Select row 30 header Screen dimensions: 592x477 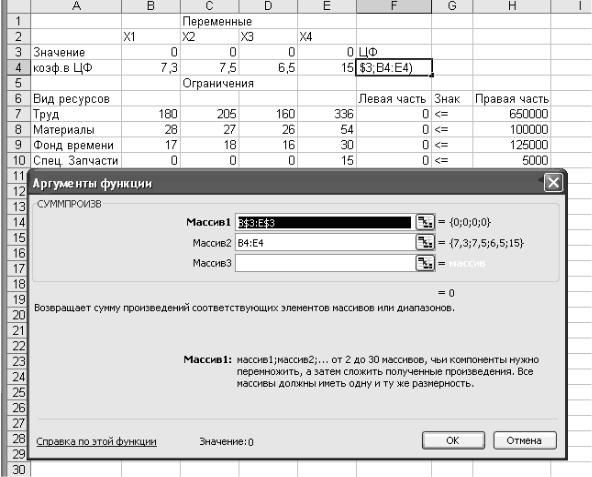[19, 469]
